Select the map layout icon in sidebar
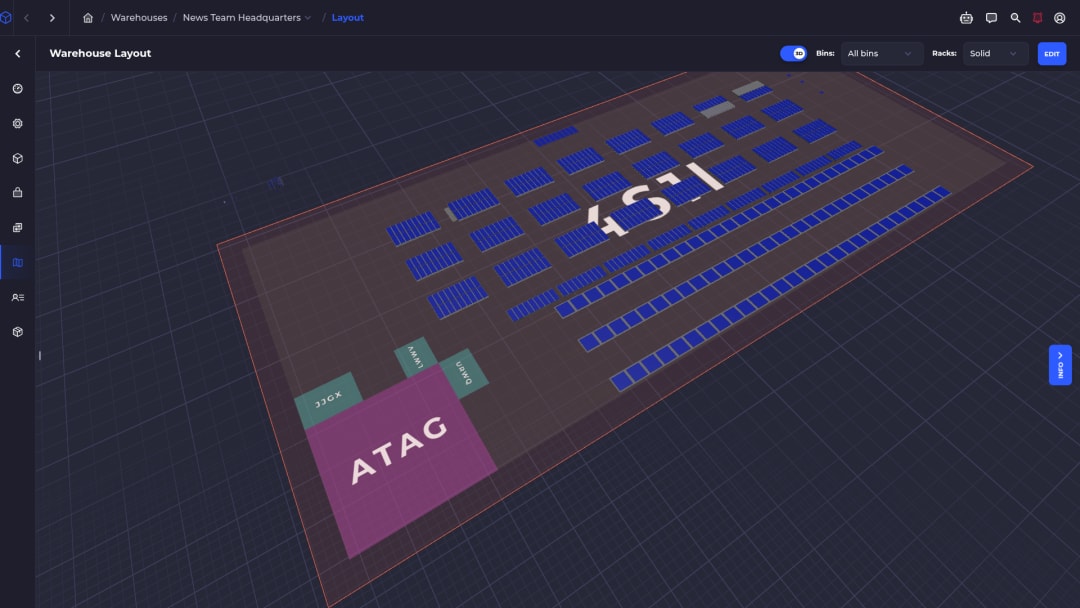The image size is (1080, 608). 17,262
